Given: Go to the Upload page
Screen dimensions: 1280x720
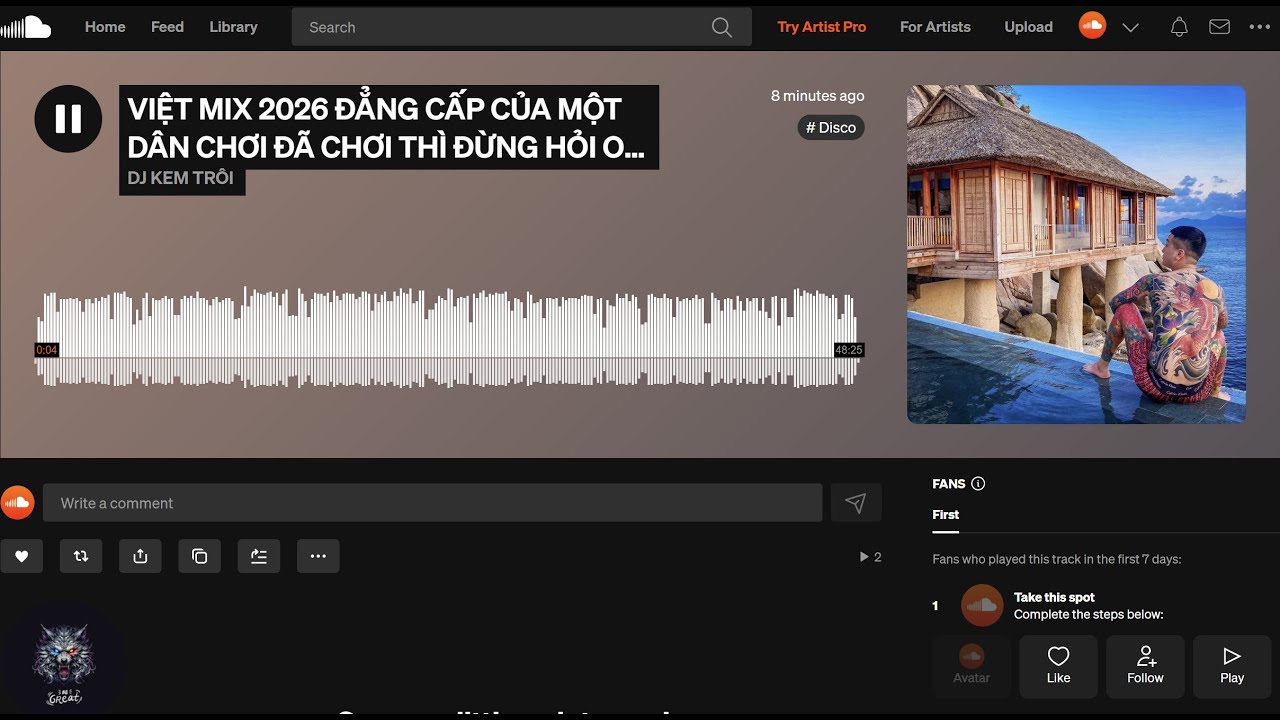Looking at the screenshot, I should [1028, 27].
